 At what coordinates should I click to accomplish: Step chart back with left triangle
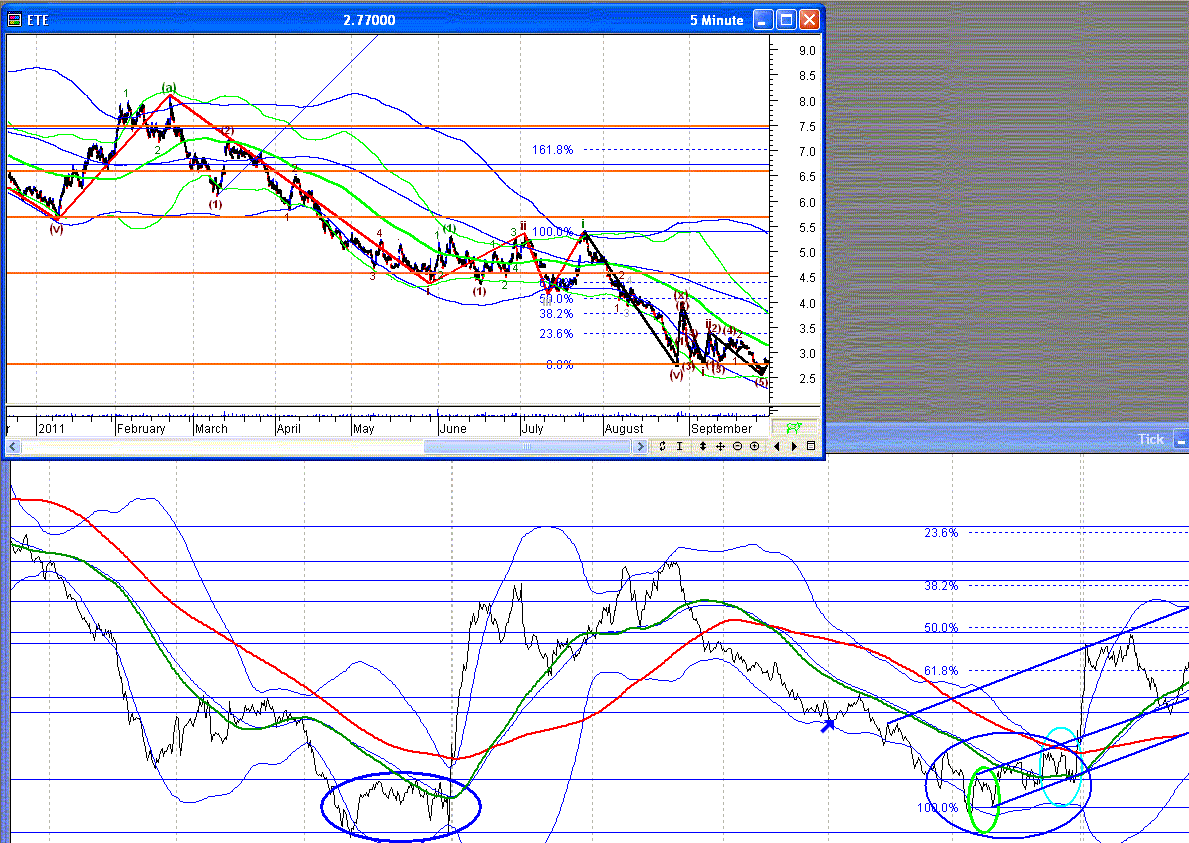click(x=776, y=447)
